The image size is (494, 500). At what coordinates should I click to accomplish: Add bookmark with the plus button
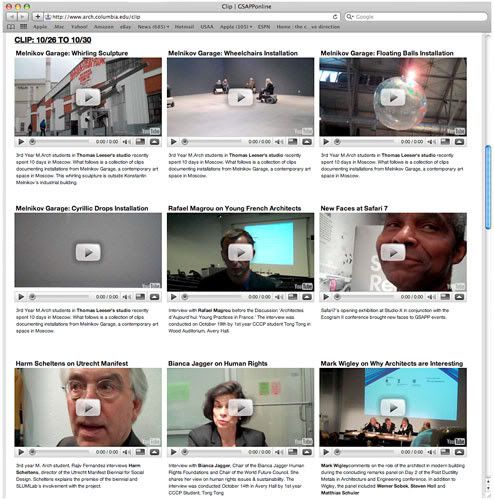38,17
